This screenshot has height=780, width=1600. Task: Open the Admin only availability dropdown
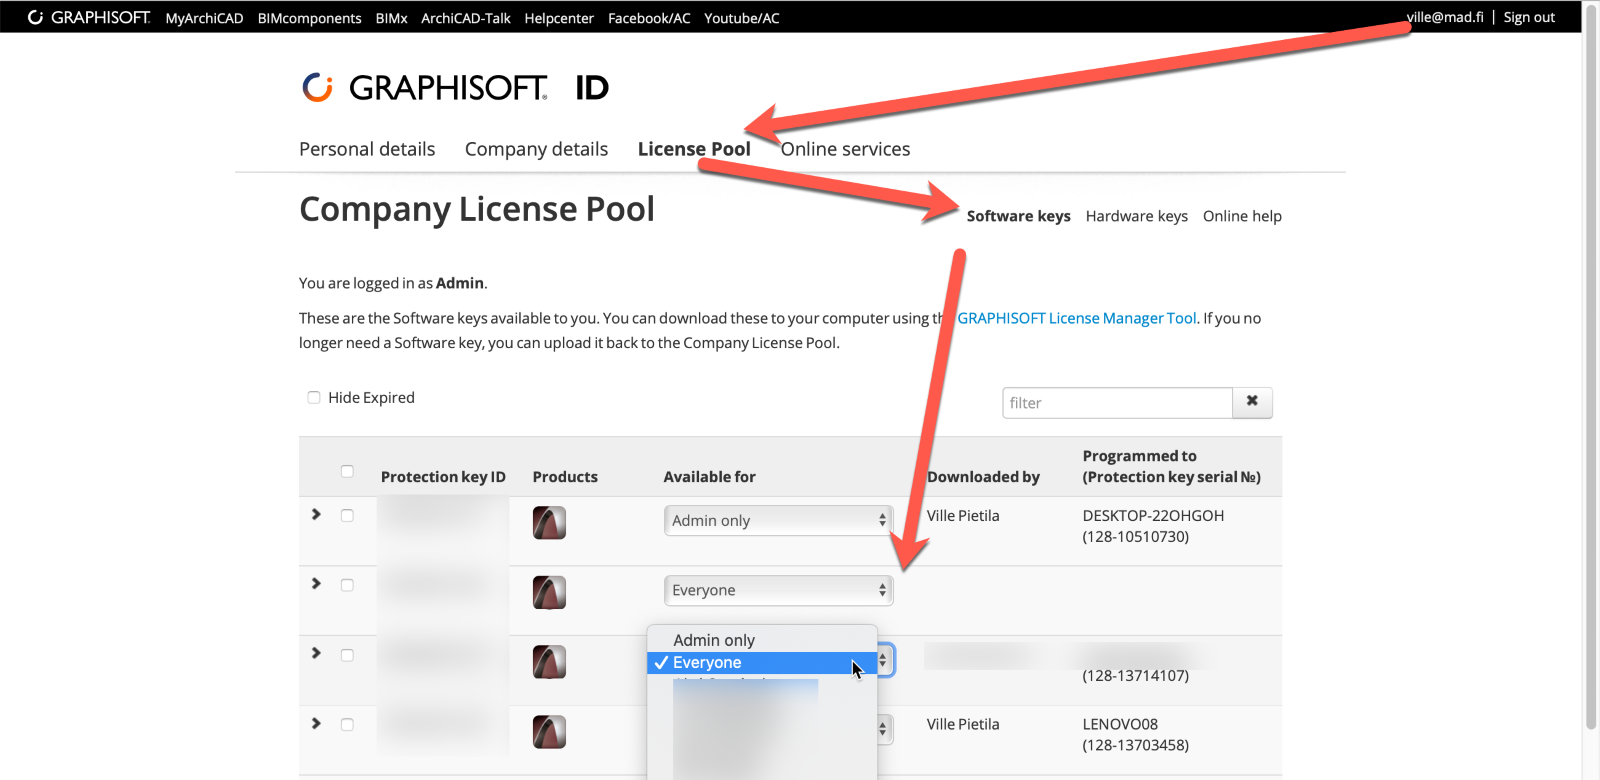click(x=778, y=520)
